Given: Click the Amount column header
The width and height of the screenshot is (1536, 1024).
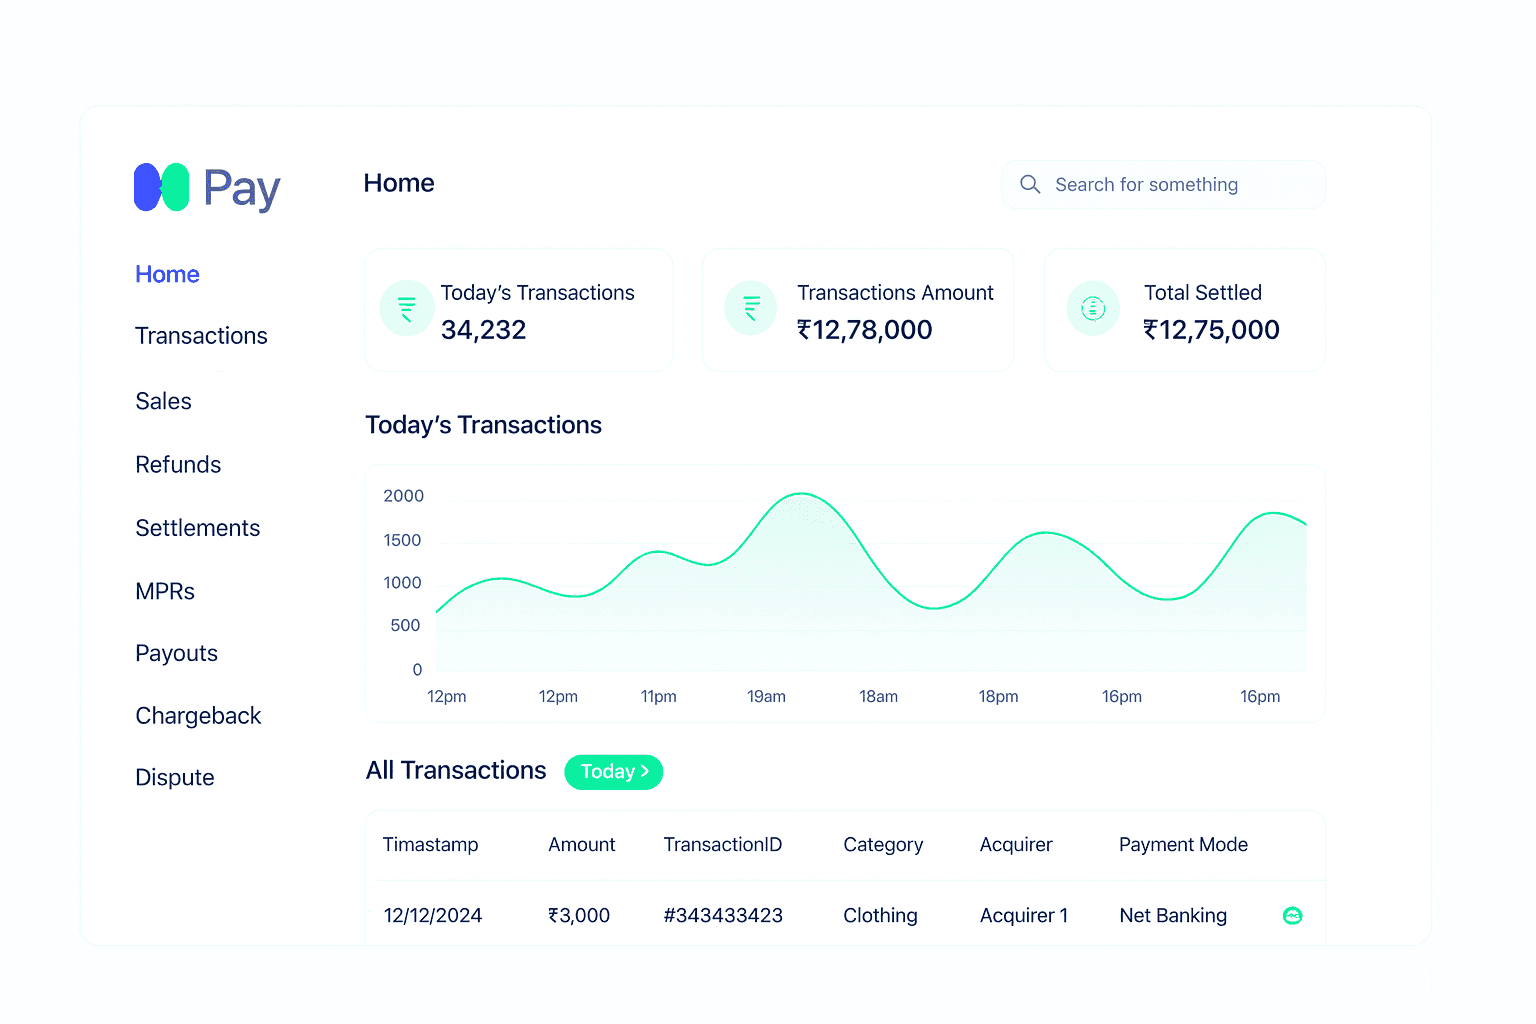Looking at the screenshot, I should click(x=581, y=845).
